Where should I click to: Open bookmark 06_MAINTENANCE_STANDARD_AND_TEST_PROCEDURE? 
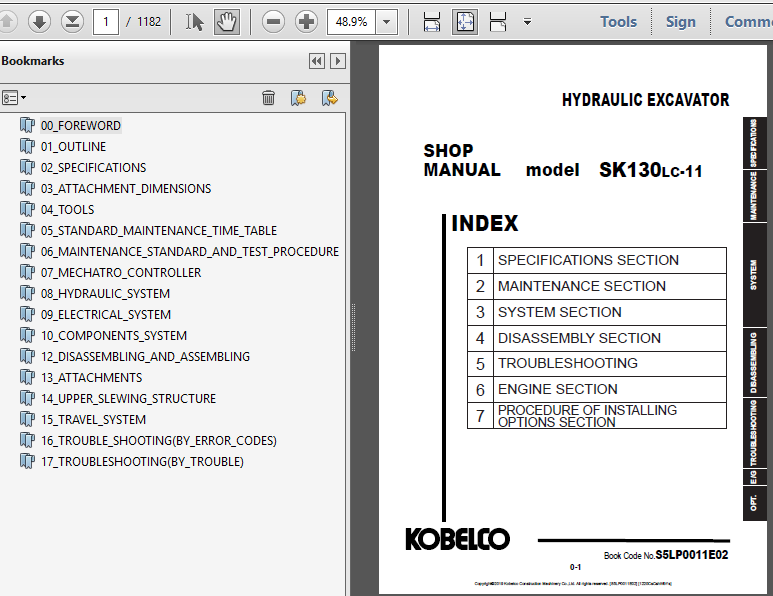[190, 252]
